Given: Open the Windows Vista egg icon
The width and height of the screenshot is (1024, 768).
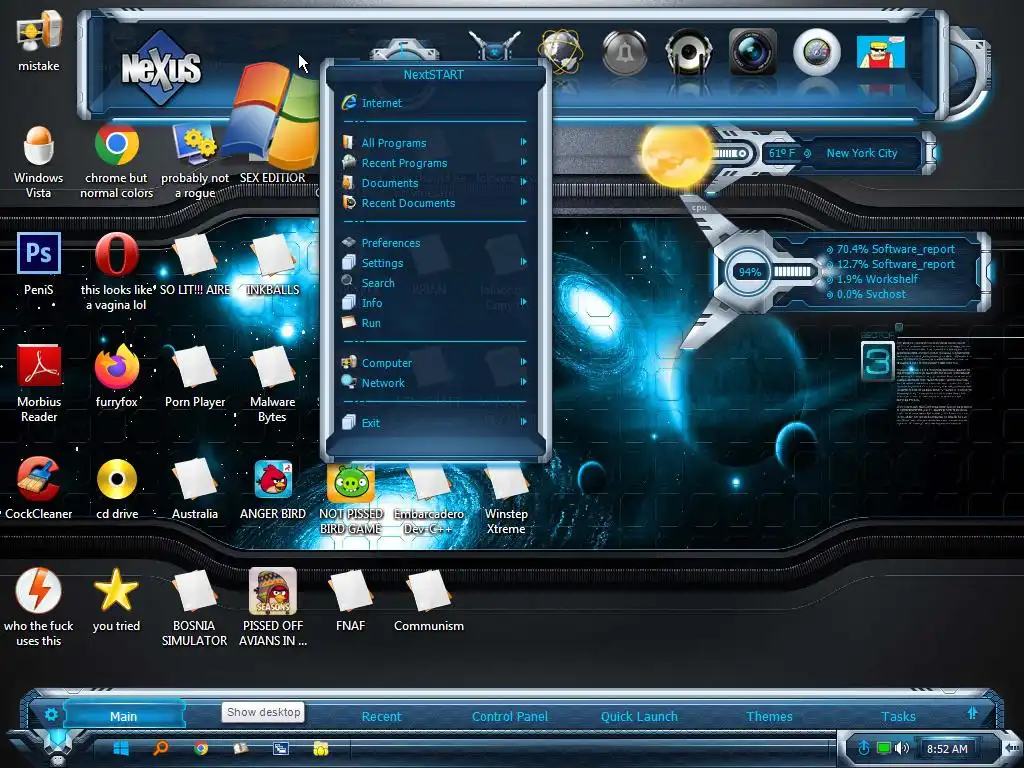Looking at the screenshot, I should [x=39, y=145].
